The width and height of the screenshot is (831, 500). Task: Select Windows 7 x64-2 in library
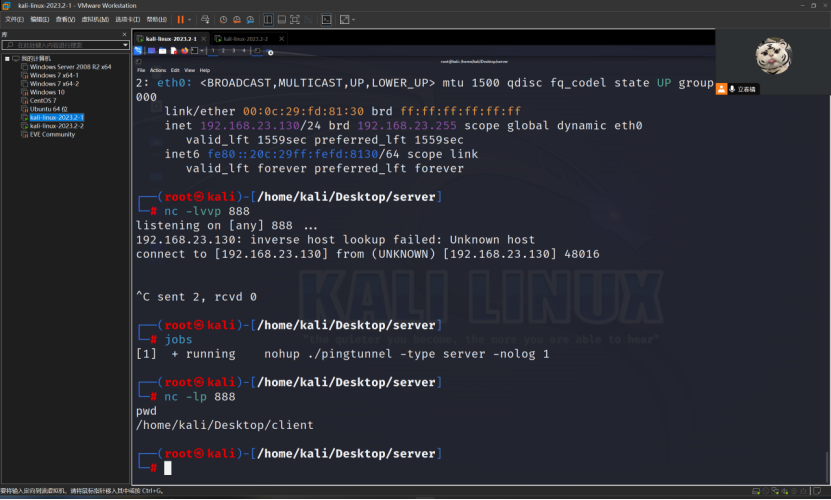click(x=54, y=84)
